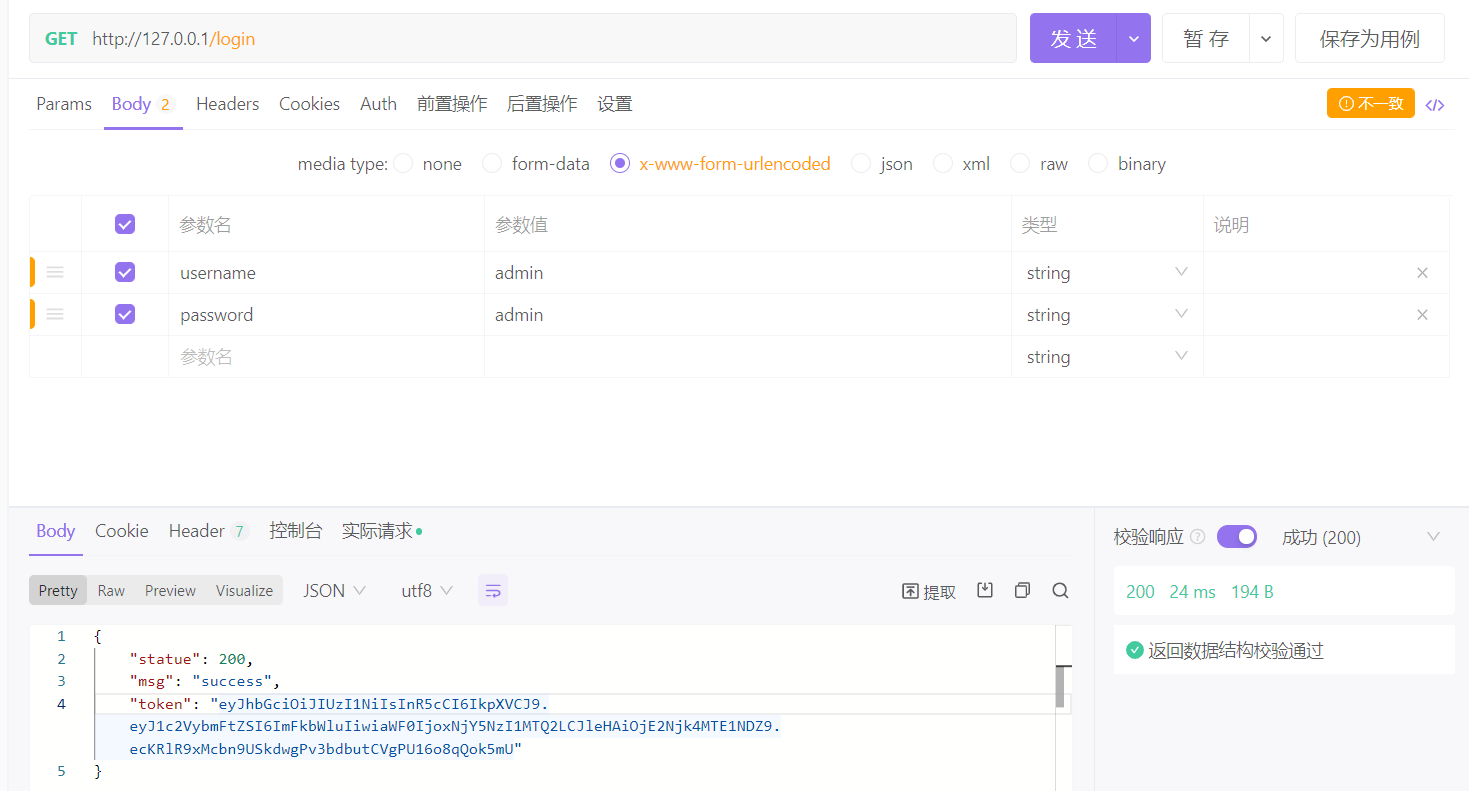Open the dropdown arrow beside 发送
The height and width of the screenshot is (791, 1469).
(1134, 38)
